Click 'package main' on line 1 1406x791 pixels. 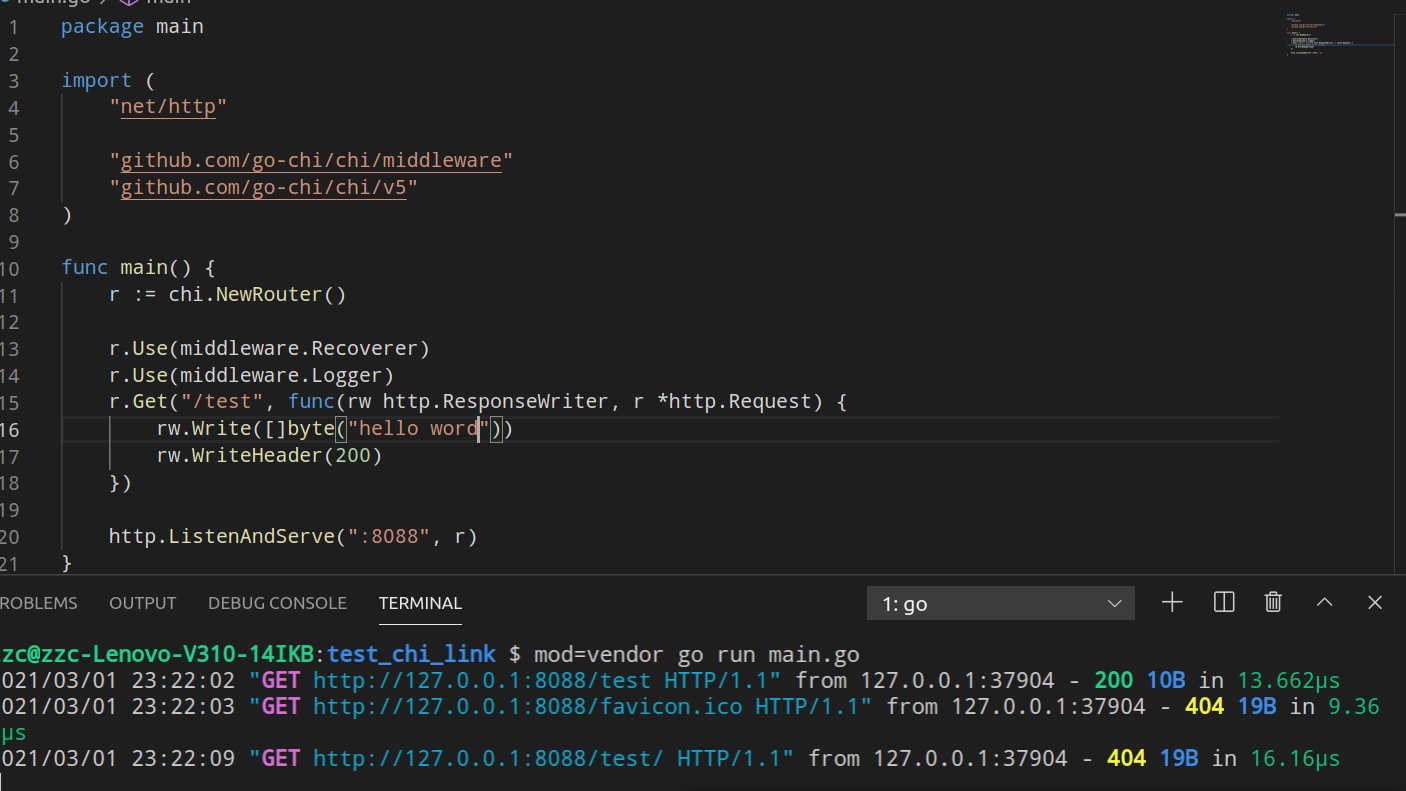click(132, 26)
